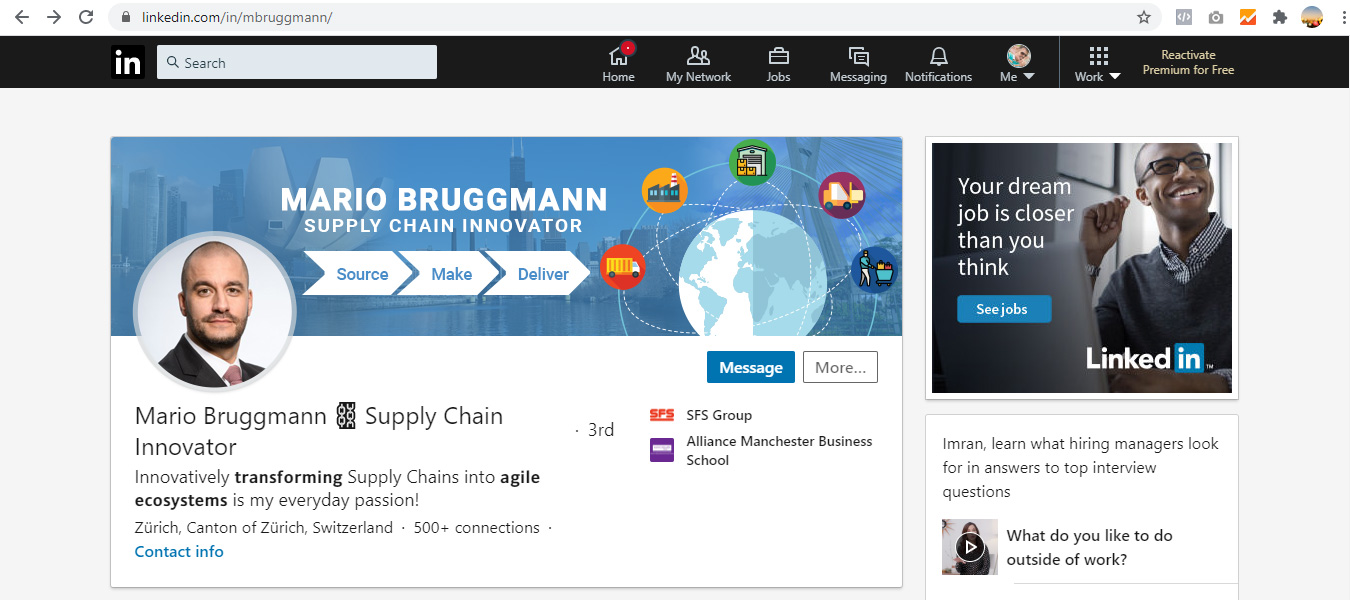Bookmark this page with the star icon
The image size is (1350, 600).
point(1144,17)
